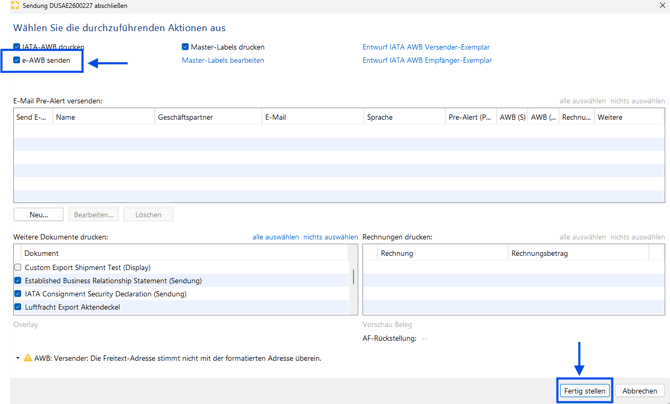Expand the AWB warning message arrow
The height and width of the screenshot is (404, 670).
[x=18, y=358]
